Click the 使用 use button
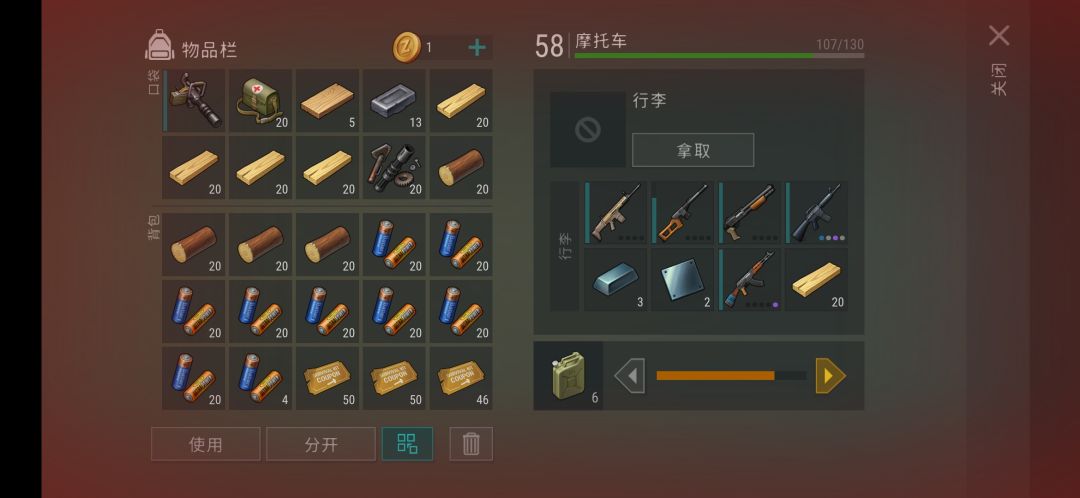Viewport: 1080px width, 498px height. point(206,444)
